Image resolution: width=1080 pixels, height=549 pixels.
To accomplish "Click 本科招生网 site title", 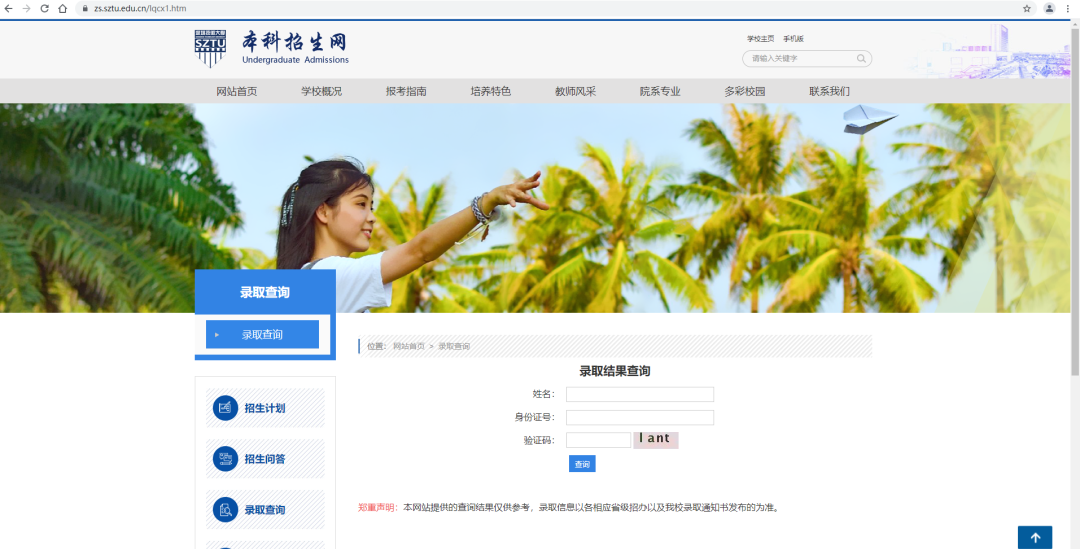I will (295, 41).
